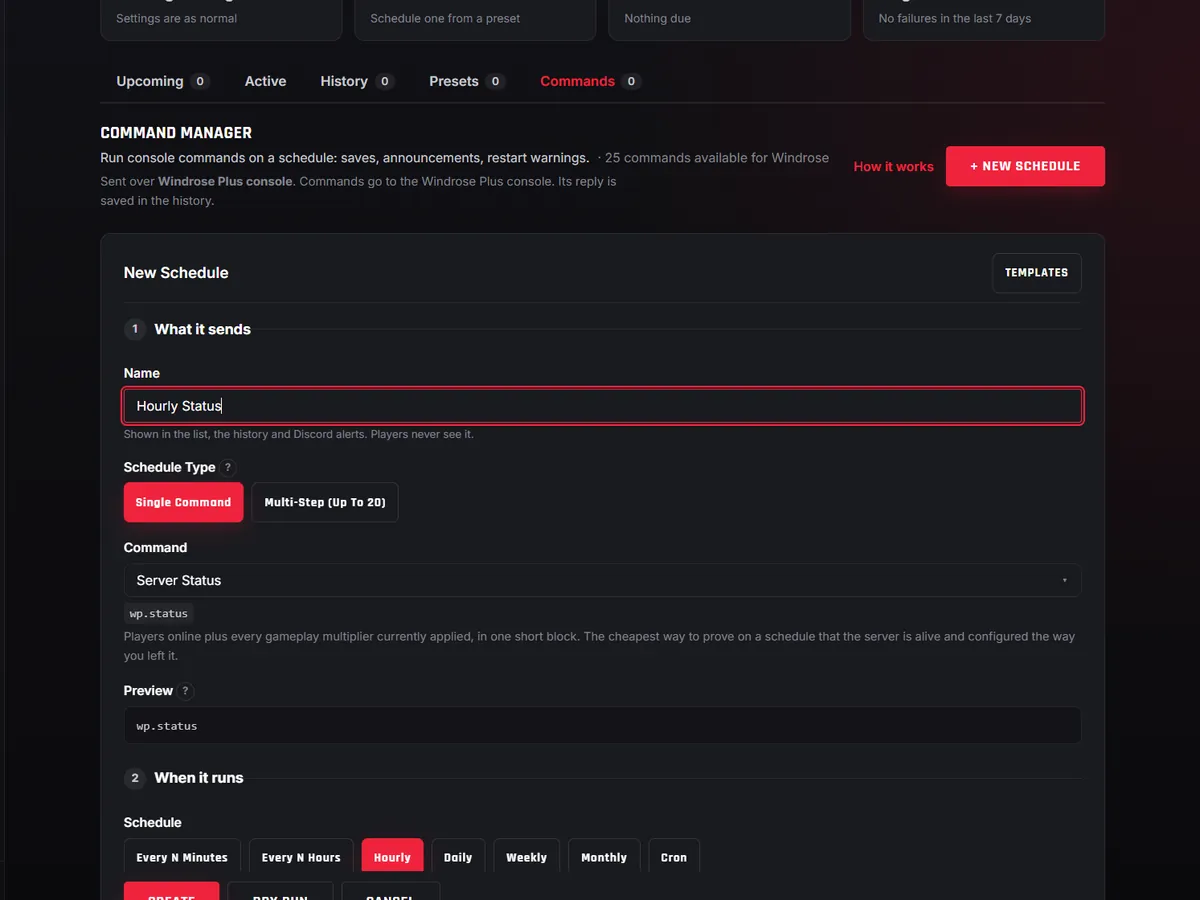Click the COMMAND MANAGER heading
The width and height of the screenshot is (1200, 900).
(176, 133)
